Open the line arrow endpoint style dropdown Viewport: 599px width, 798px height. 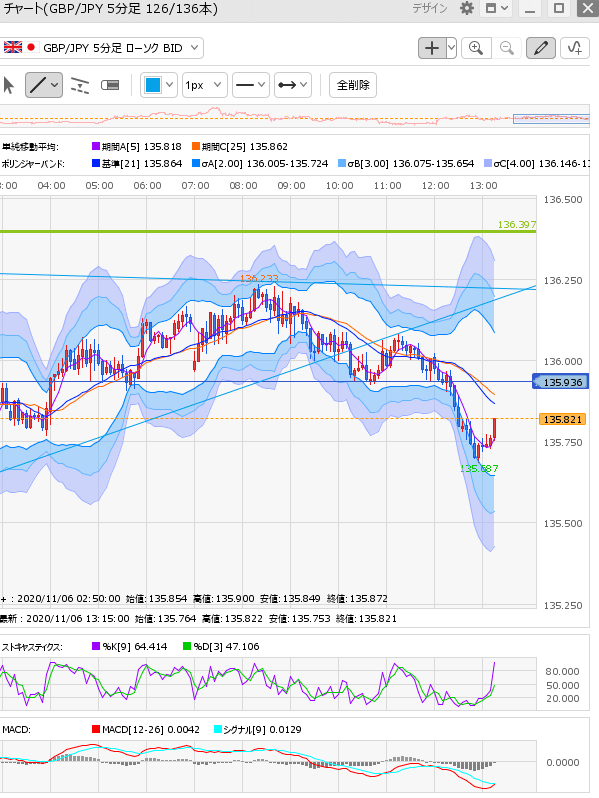tap(293, 85)
